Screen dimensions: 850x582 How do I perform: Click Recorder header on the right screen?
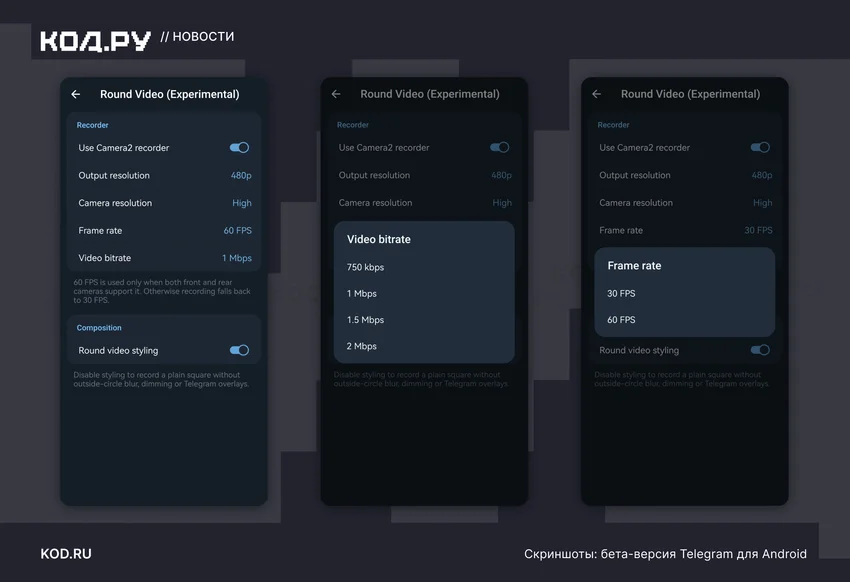(613, 125)
